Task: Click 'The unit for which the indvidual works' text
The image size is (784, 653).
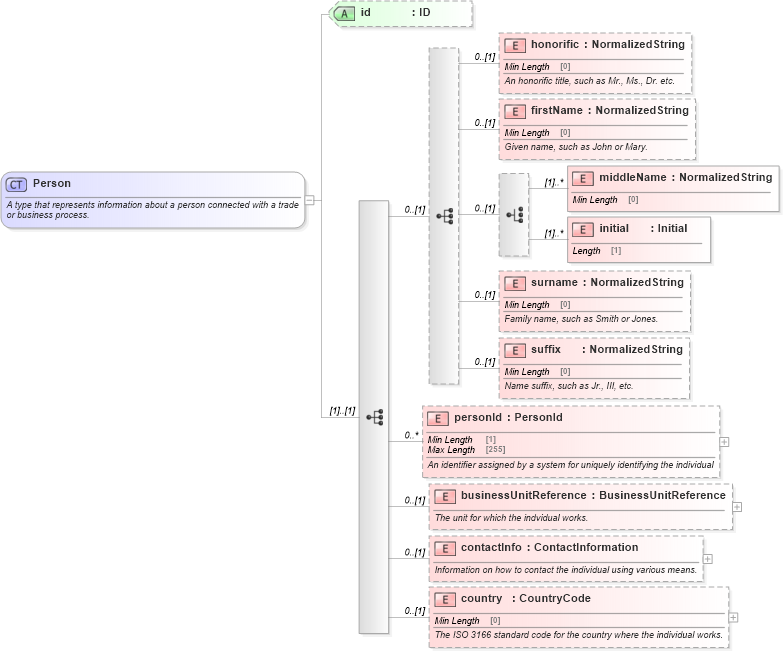Action: (x=511, y=518)
